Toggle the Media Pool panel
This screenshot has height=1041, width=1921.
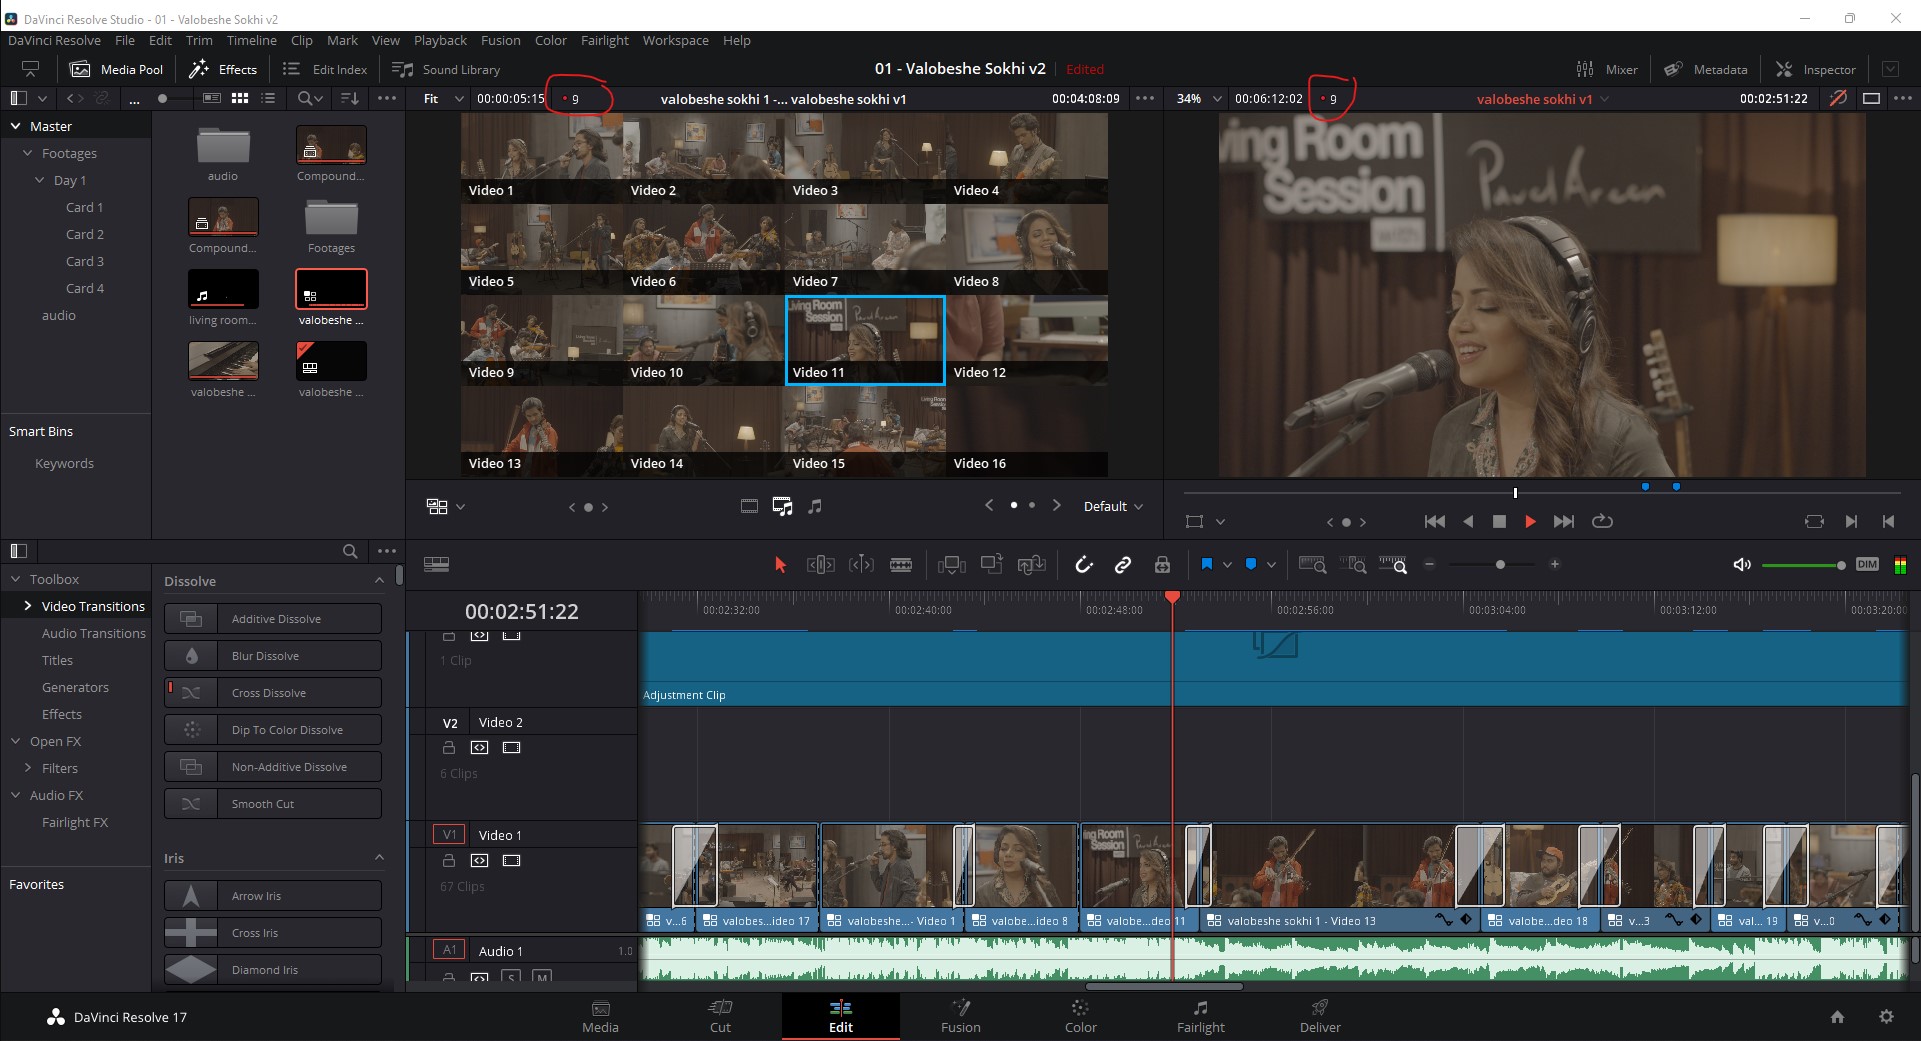pos(116,69)
